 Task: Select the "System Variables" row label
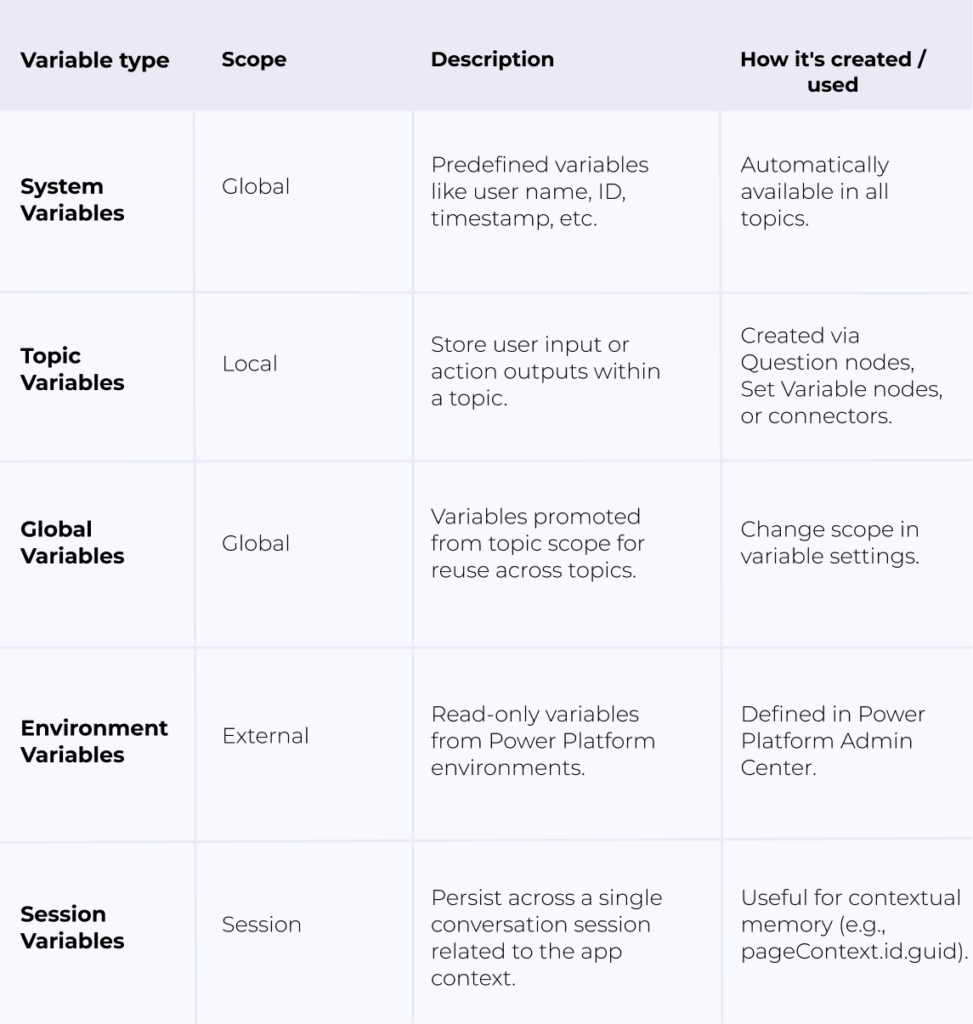tap(72, 199)
